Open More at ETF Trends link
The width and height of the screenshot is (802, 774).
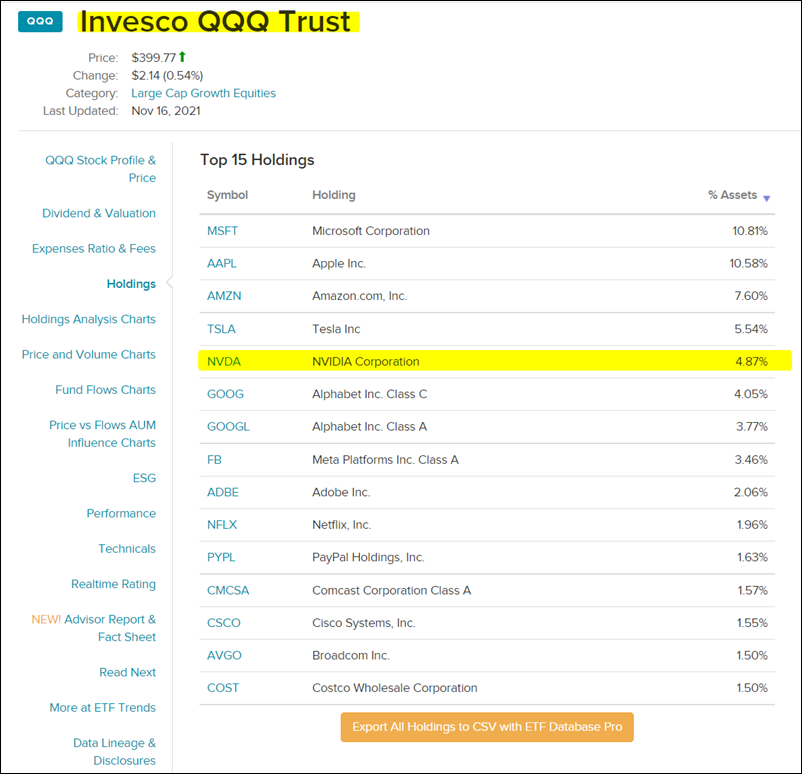point(102,707)
